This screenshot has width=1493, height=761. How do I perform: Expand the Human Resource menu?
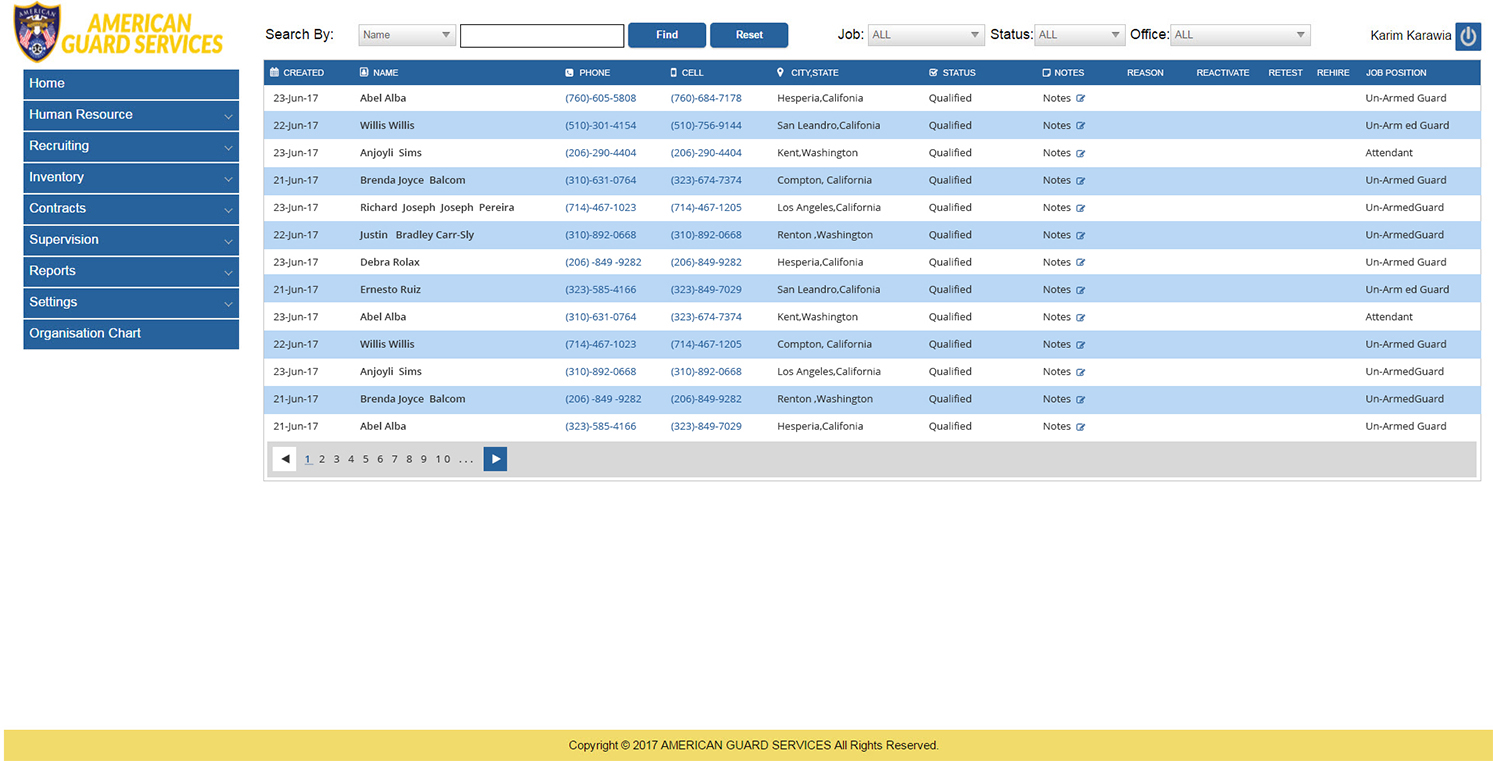click(x=131, y=115)
